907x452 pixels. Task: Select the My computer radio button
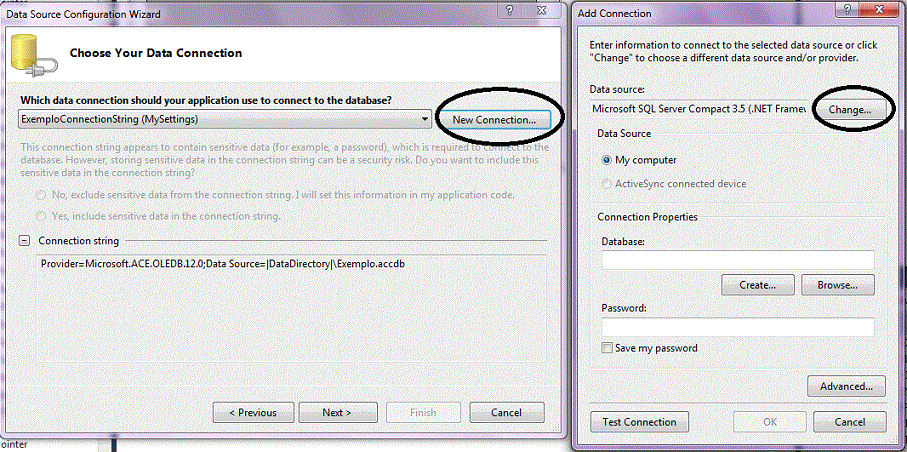click(x=606, y=160)
